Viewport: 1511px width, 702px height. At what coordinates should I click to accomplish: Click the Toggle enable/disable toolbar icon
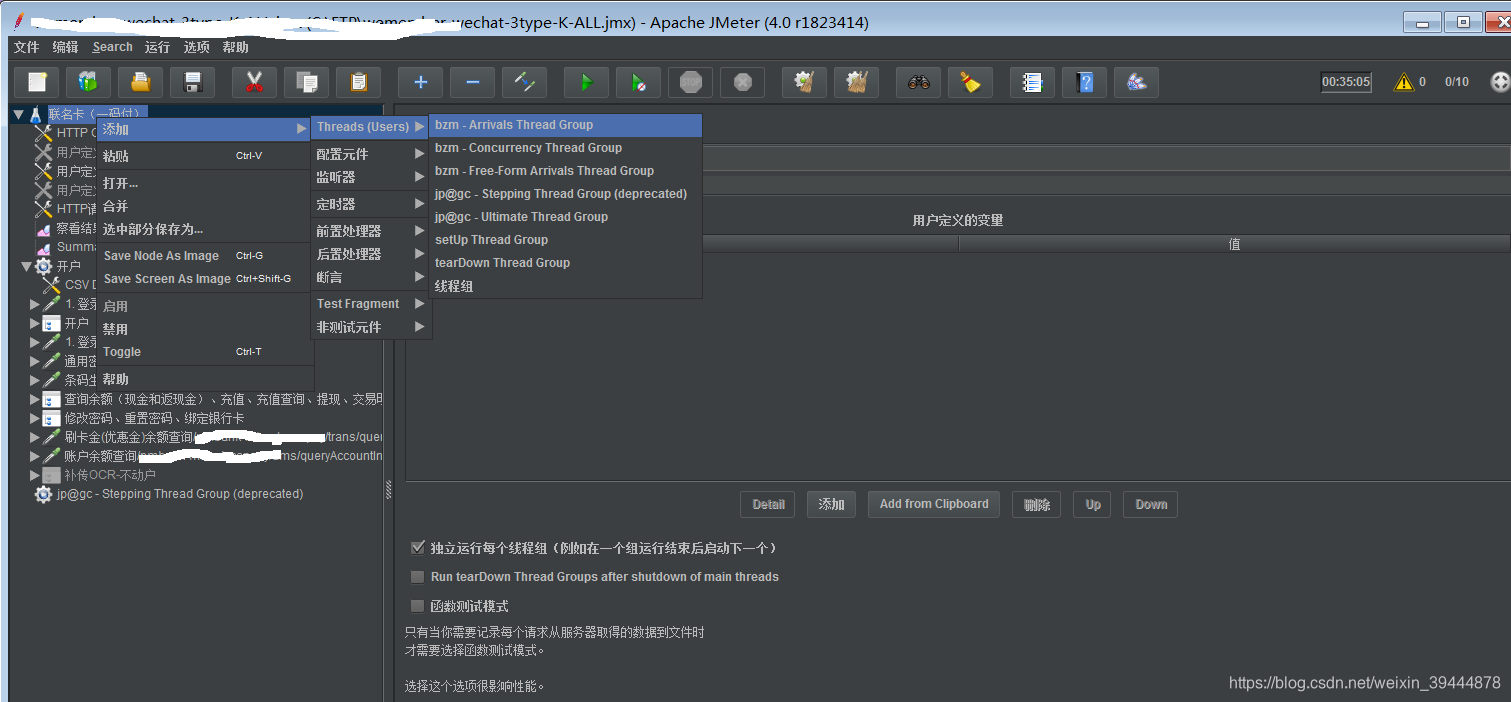[524, 82]
